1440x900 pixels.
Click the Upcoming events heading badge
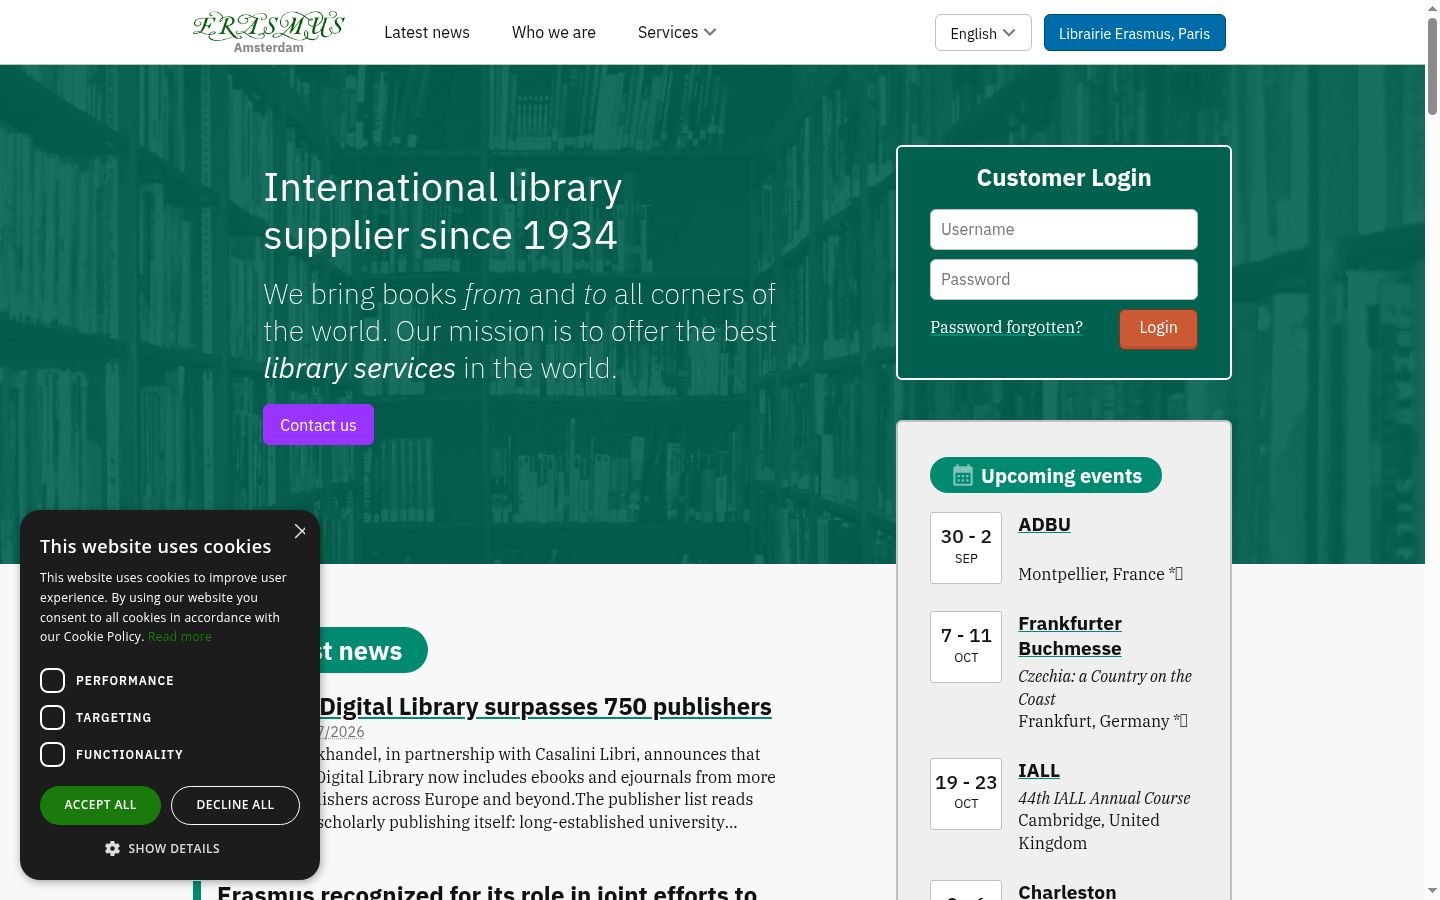point(1046,475)
